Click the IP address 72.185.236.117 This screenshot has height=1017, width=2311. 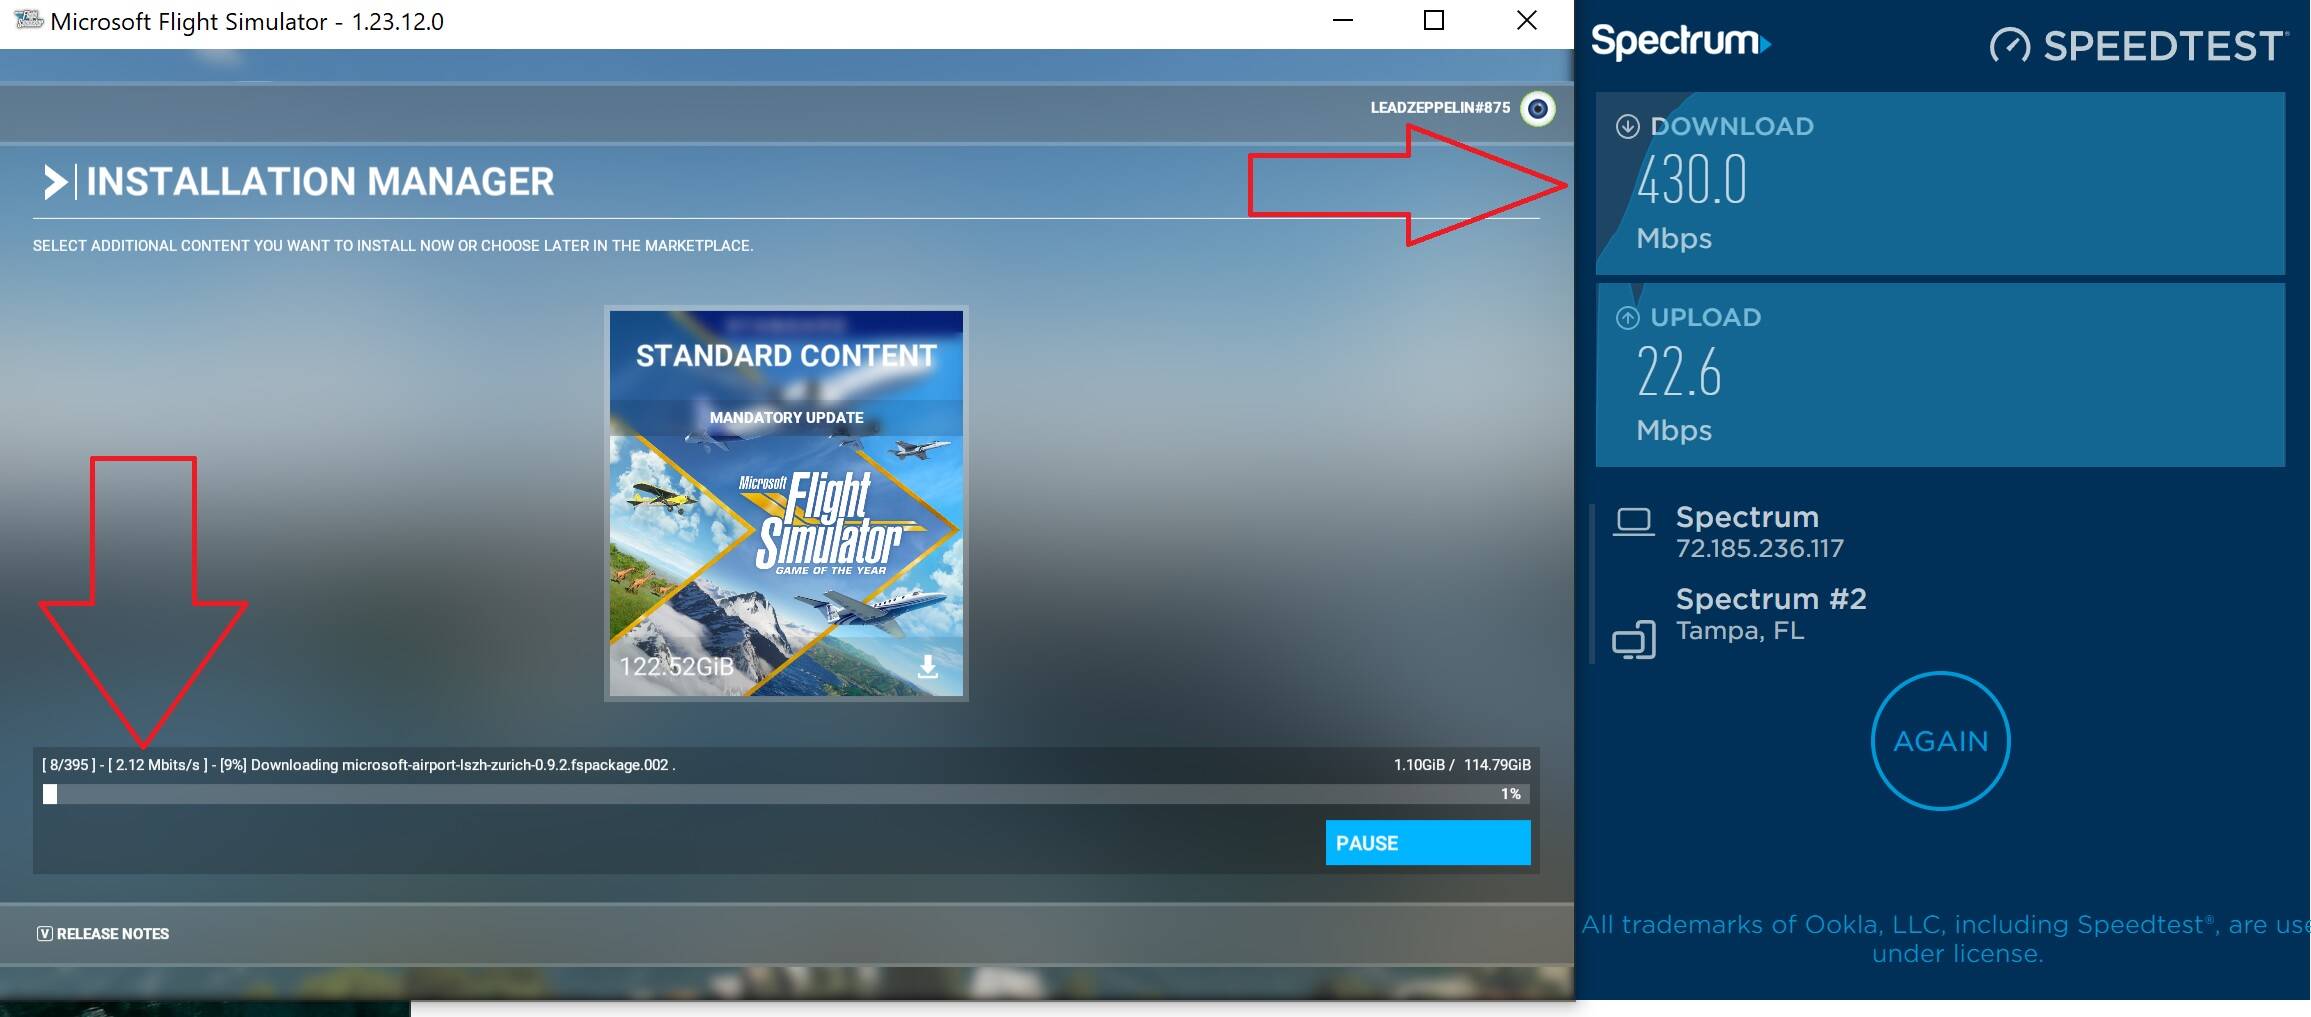(x=1760, y=548)
